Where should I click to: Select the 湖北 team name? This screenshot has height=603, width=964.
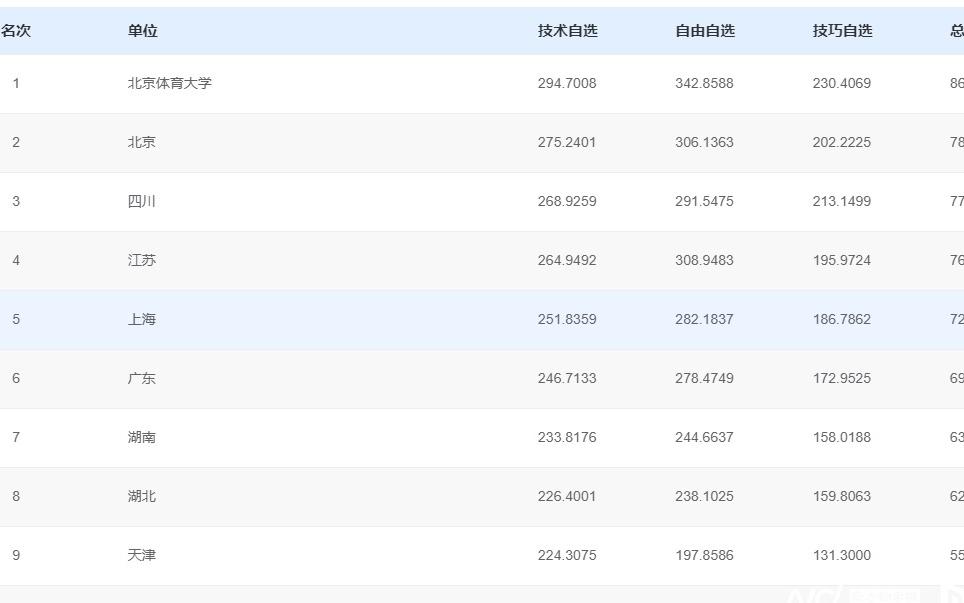[x=141, y=497]
